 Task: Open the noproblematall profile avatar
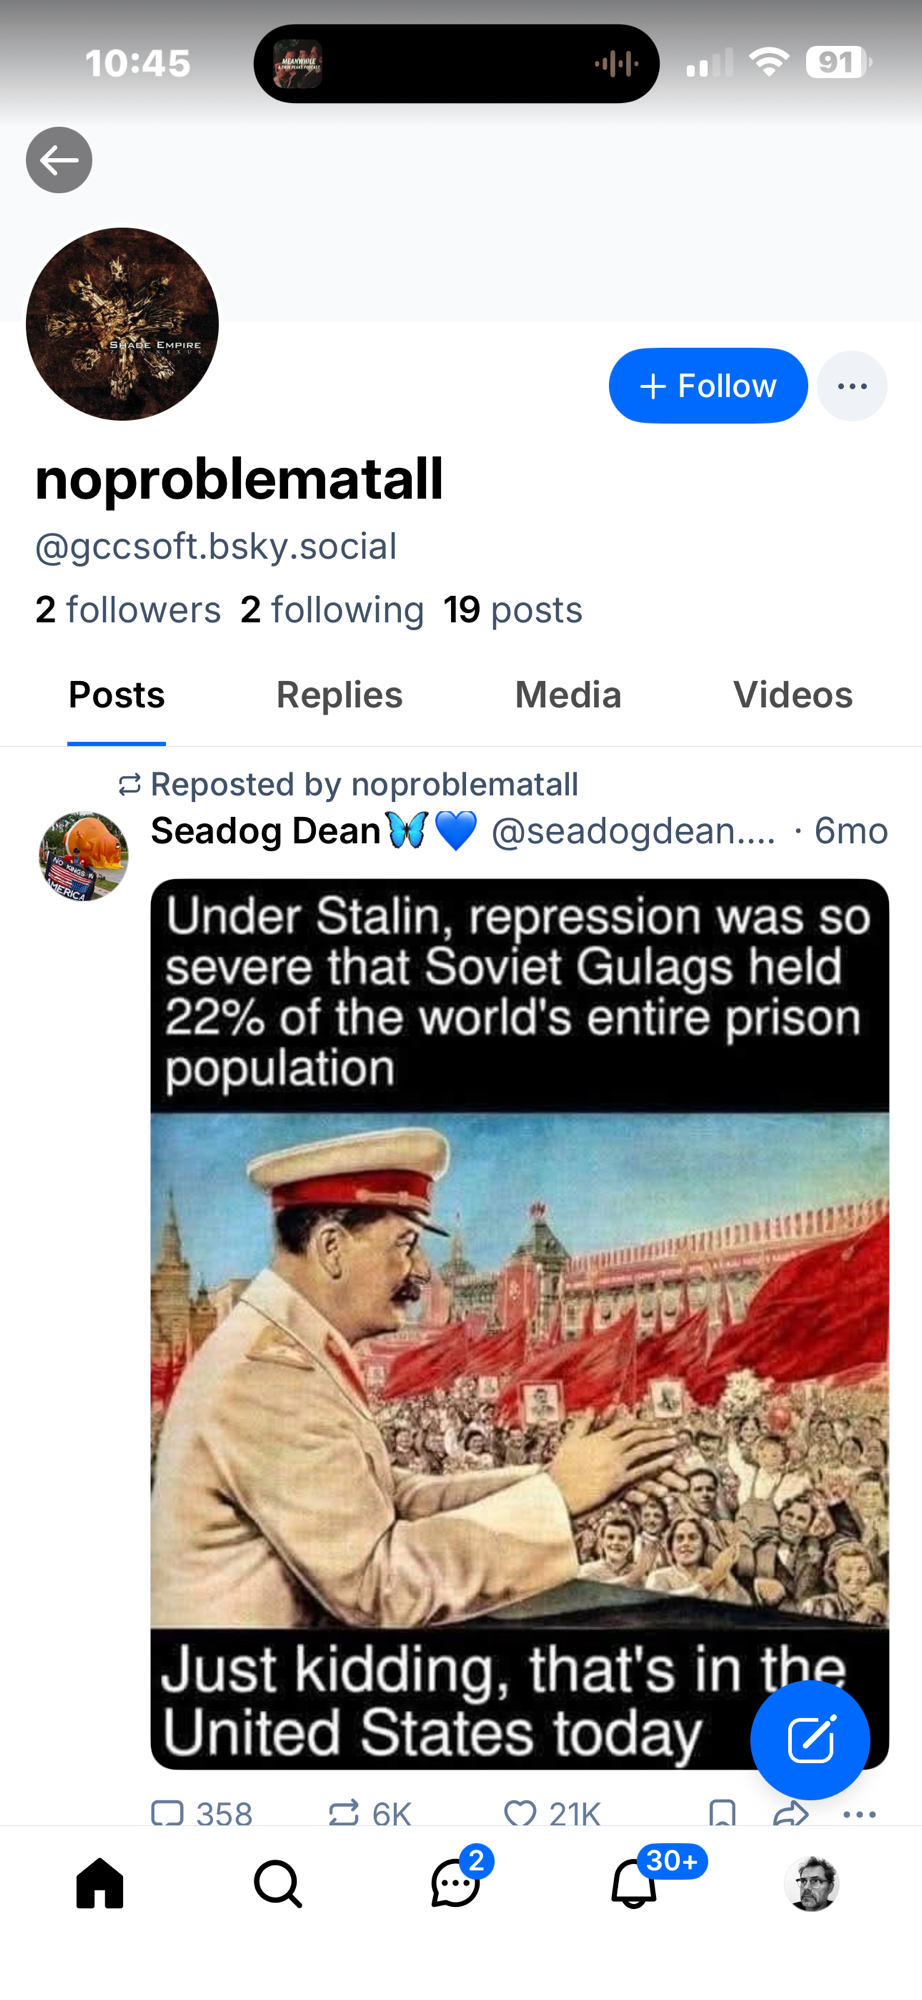point(122,324)
